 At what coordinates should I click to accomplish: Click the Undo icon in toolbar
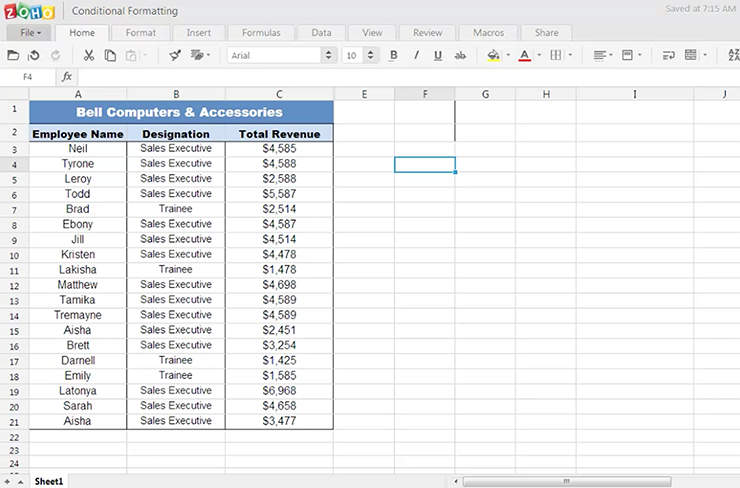(35, 55)
